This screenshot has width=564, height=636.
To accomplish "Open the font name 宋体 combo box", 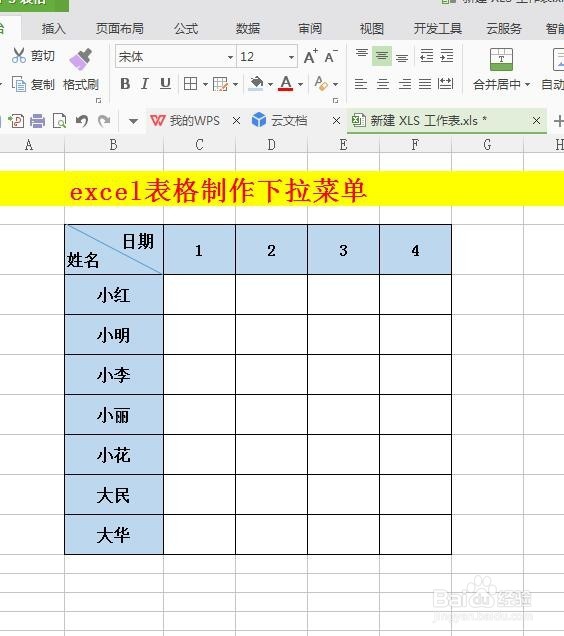I will point(175,57).
